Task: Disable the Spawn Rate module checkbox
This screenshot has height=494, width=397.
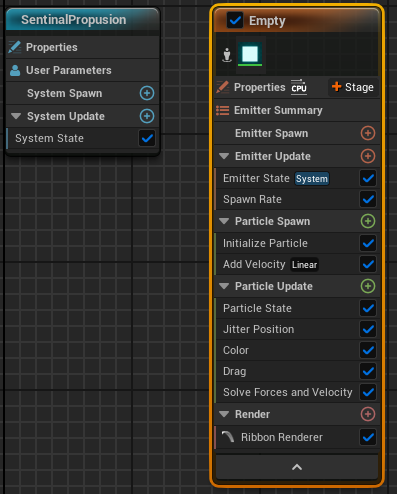Action: pos(368,199)
